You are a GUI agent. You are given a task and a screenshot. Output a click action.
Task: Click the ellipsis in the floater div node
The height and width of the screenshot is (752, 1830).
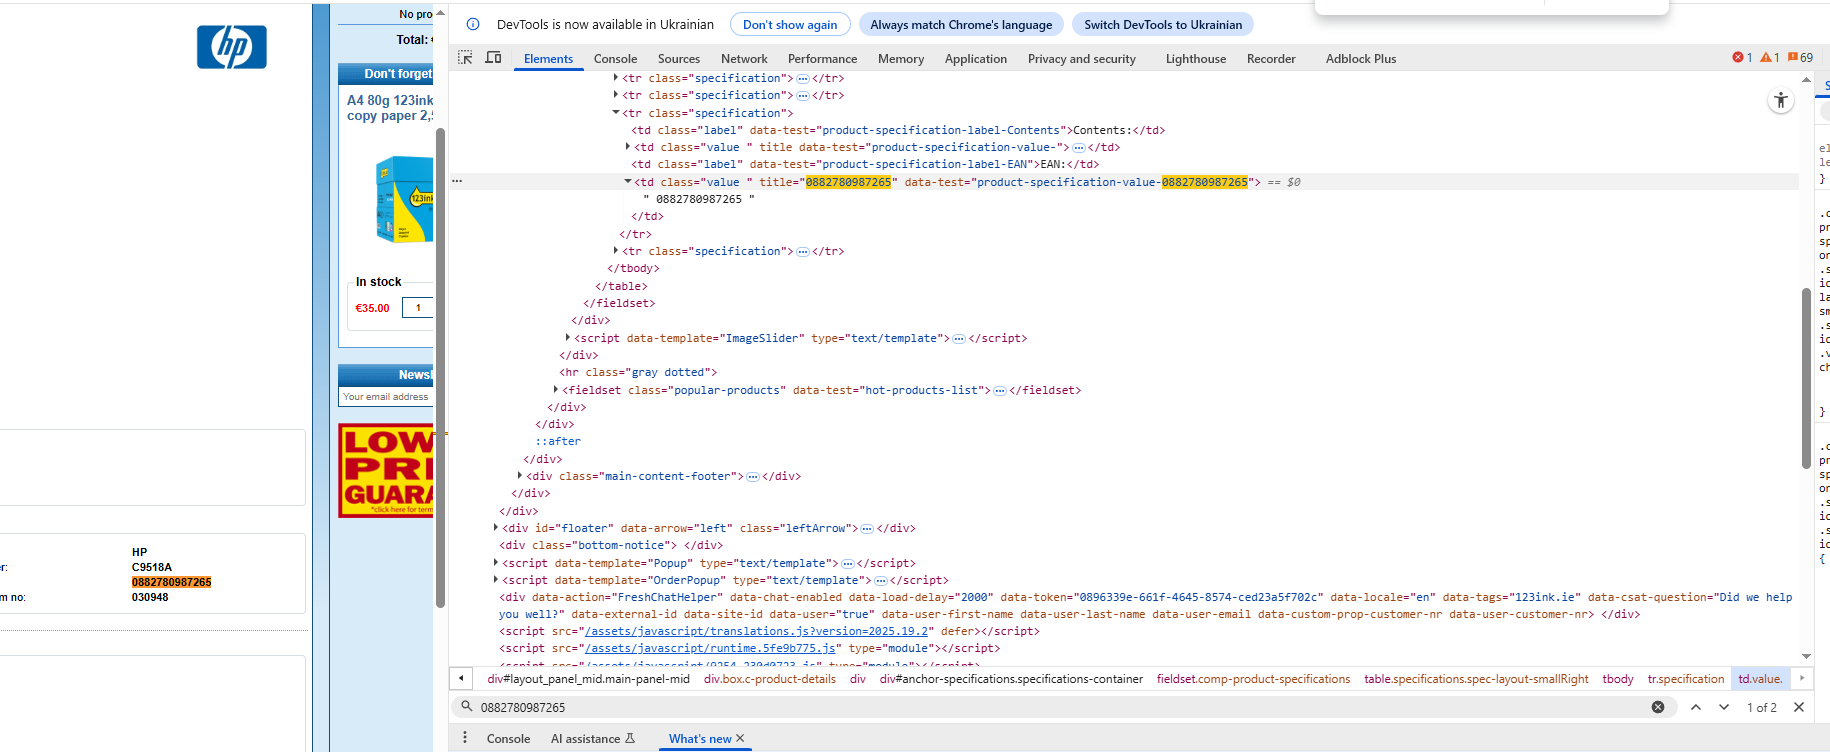pyautogui.click(x=867, y=529)
